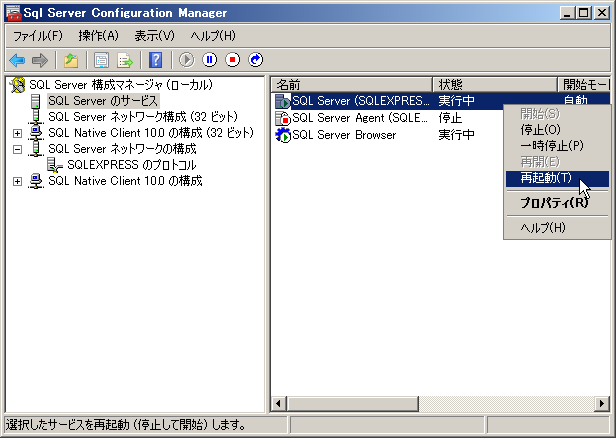This screenshot has height=438, width=616.
Task: Click the Forward arrow toolbar icon
Action: pos(40,60)
